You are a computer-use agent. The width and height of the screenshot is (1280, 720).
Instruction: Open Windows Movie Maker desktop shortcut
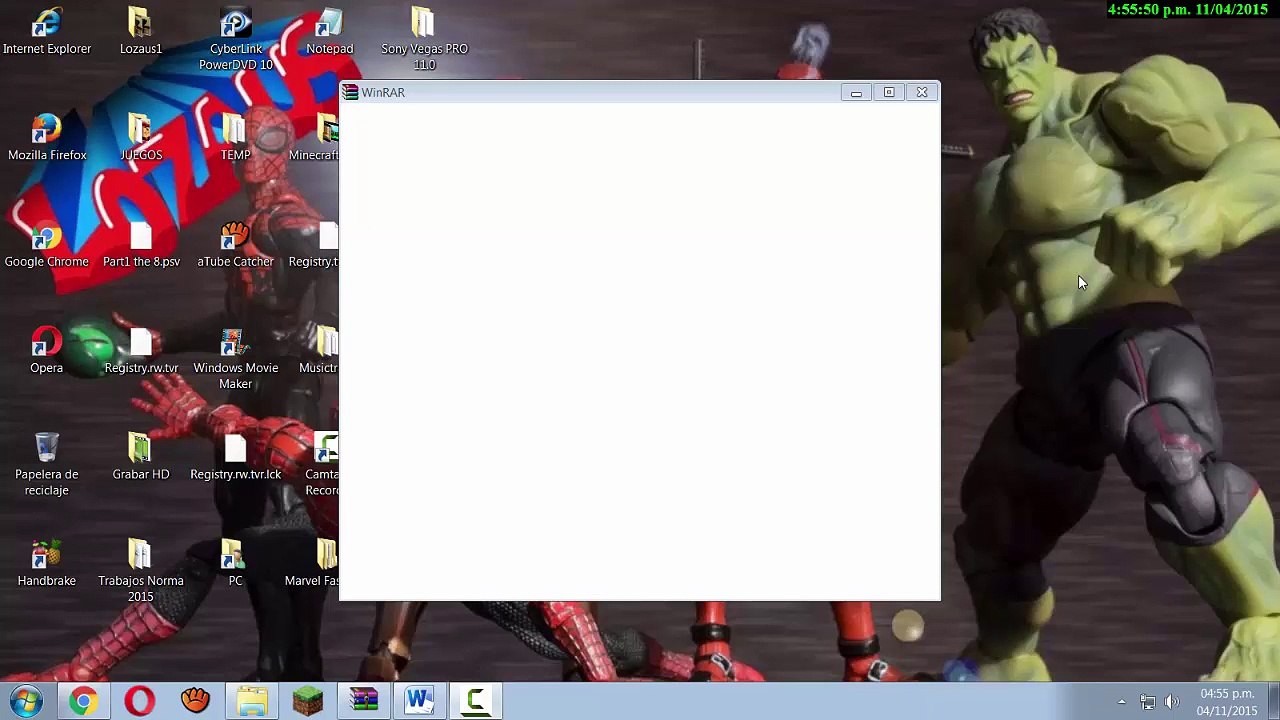pos(235,358)
